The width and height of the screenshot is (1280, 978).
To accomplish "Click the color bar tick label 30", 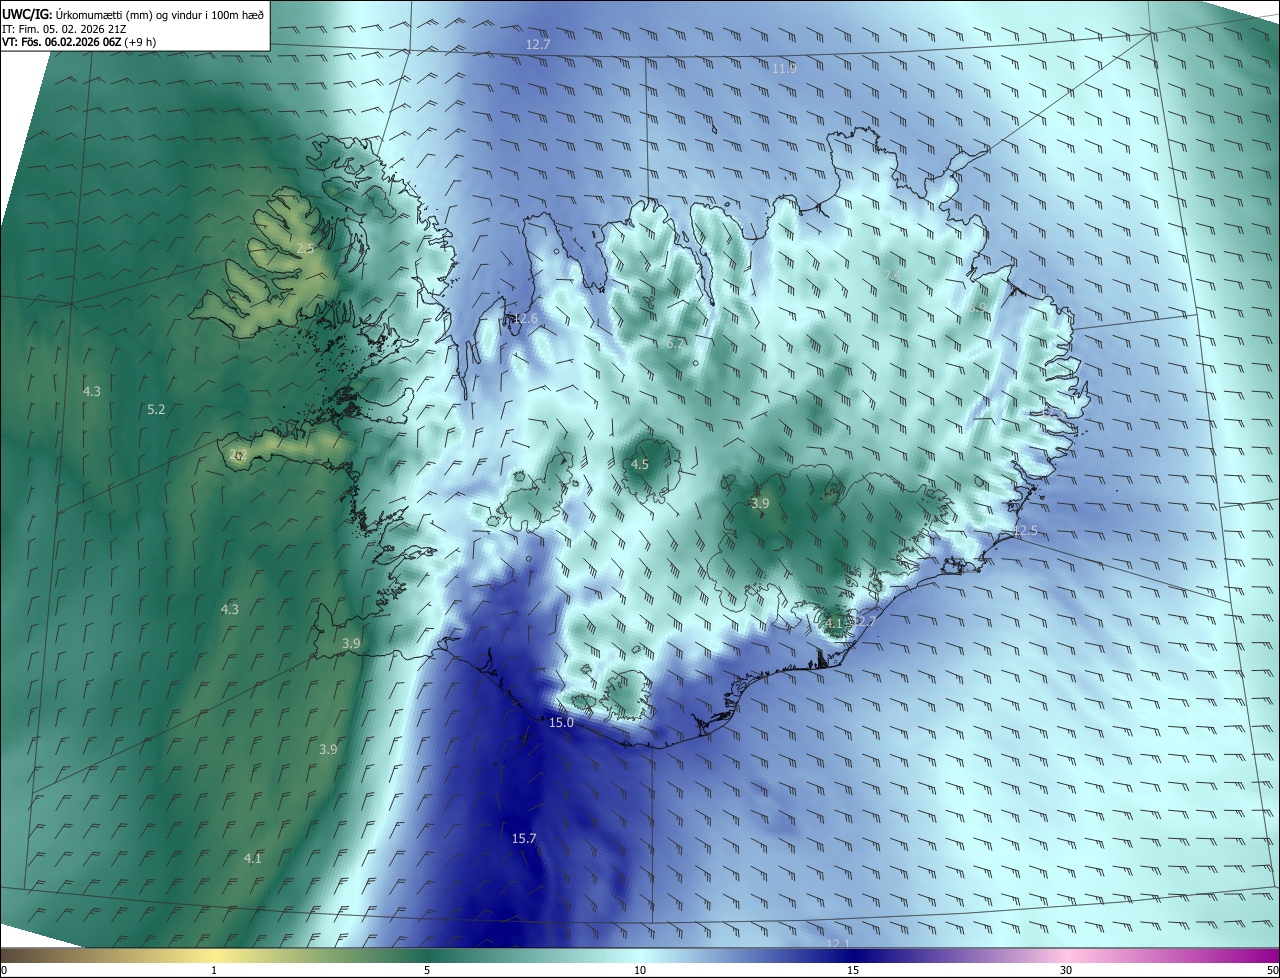I will (1066, 970).
